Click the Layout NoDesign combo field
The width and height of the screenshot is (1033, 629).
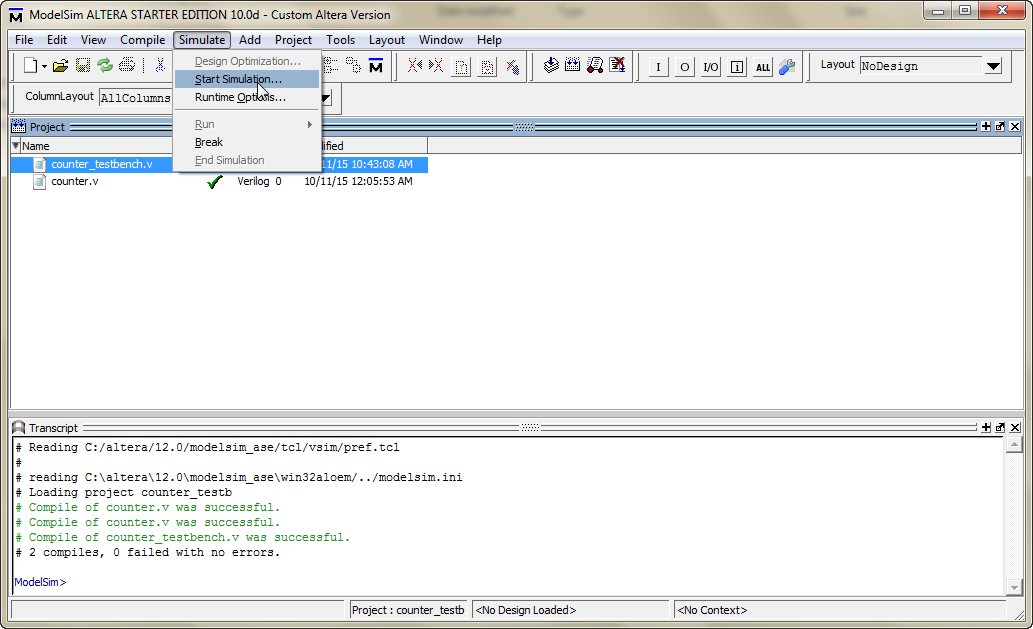tap(921, 66)
